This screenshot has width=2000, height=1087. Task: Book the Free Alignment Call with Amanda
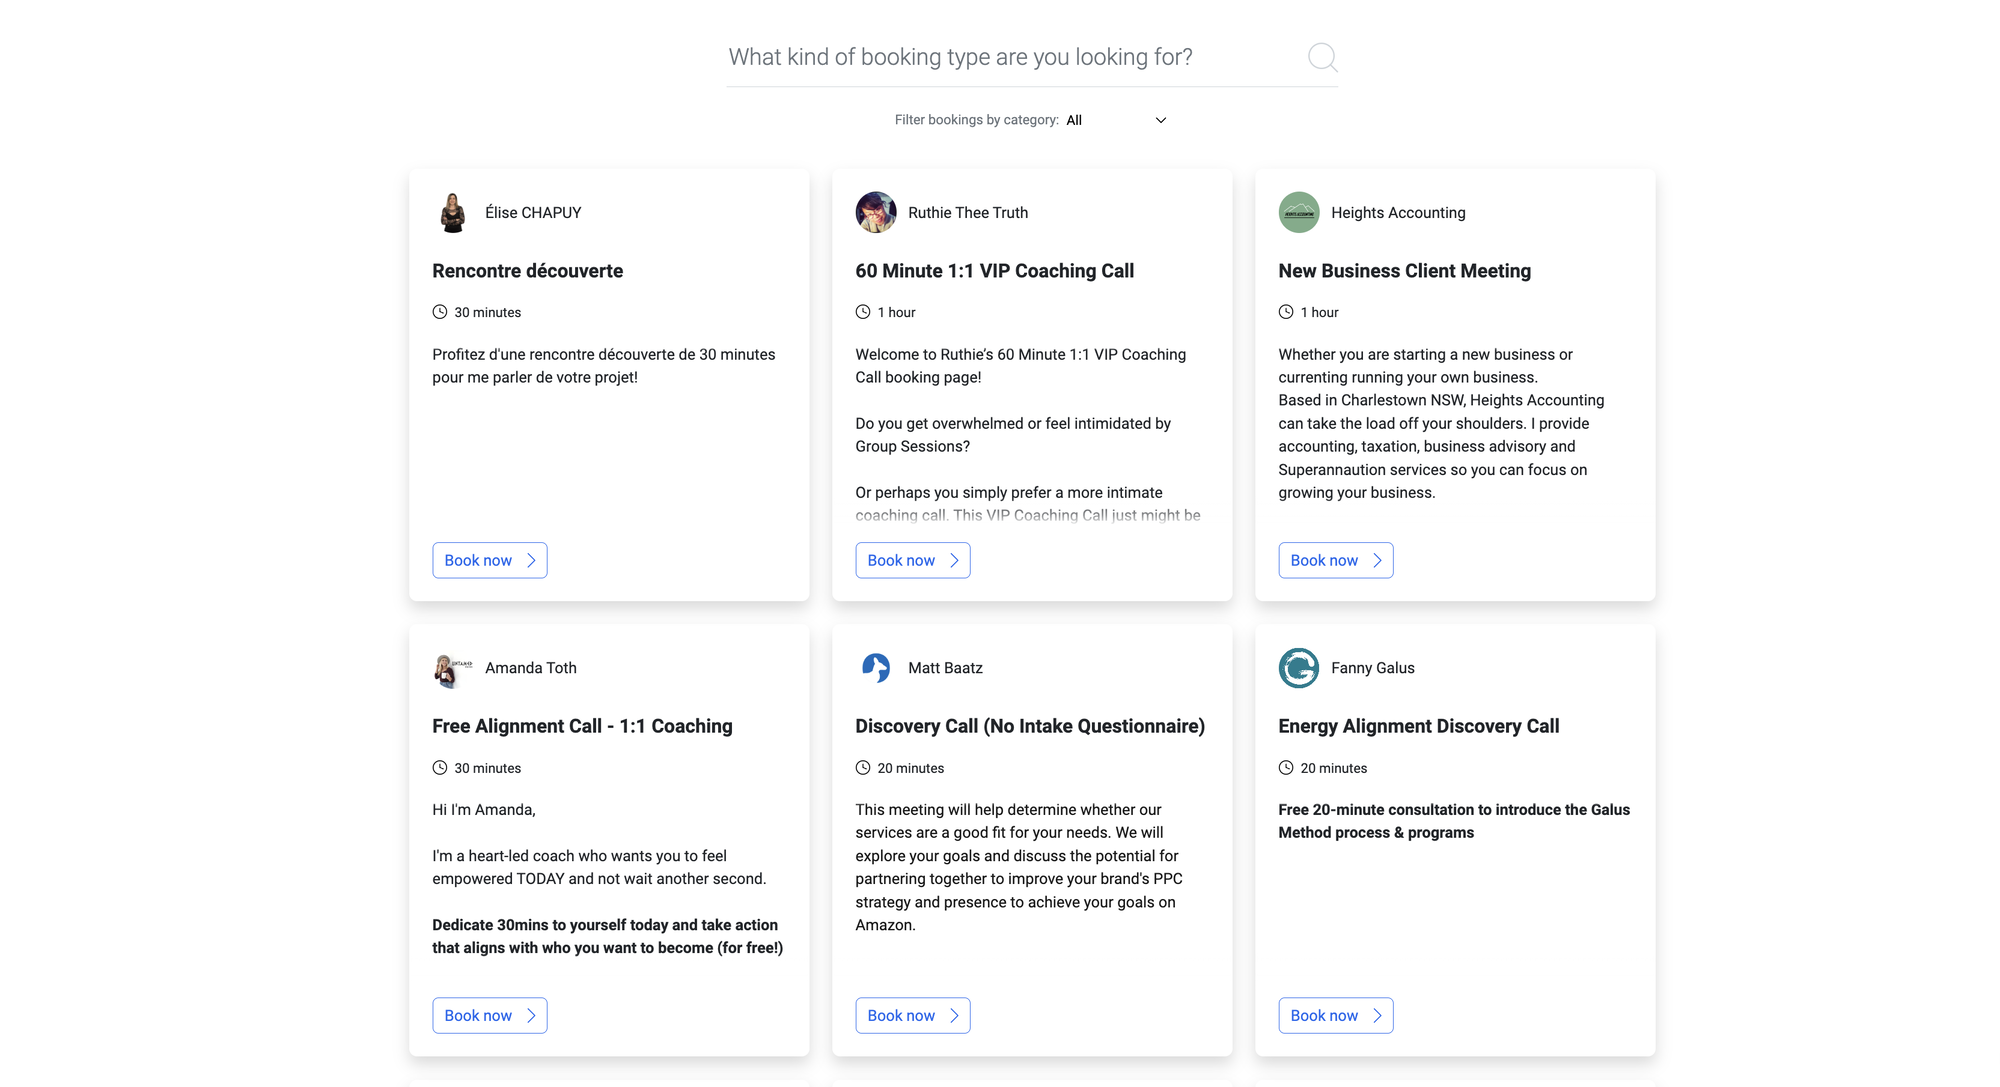coord(490,1015)
